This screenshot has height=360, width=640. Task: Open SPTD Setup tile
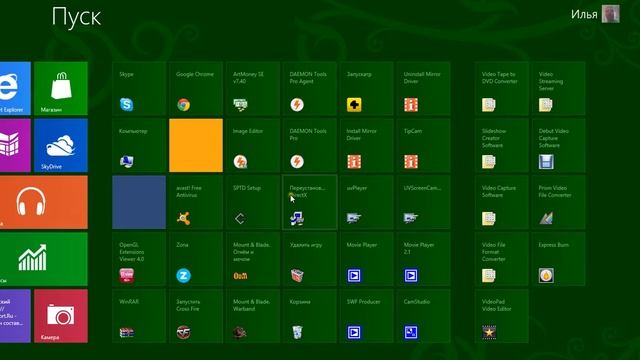[x=253, y=202]
